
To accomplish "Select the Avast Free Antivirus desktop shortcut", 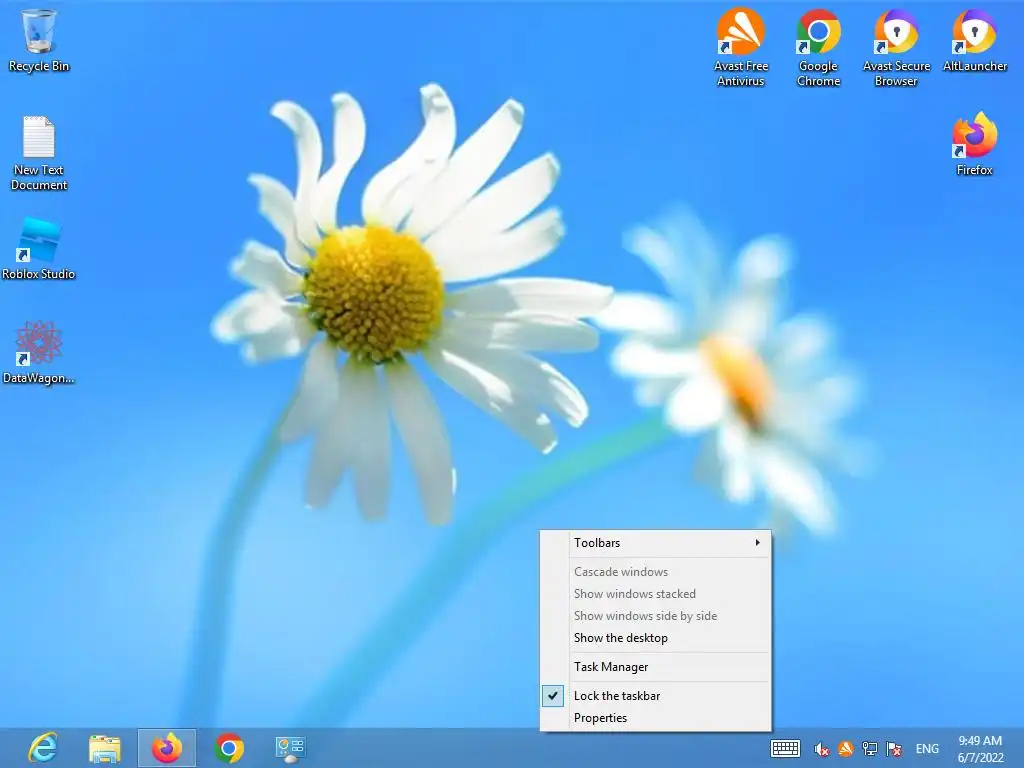I will pyautogui.click(x=741, y=47).
